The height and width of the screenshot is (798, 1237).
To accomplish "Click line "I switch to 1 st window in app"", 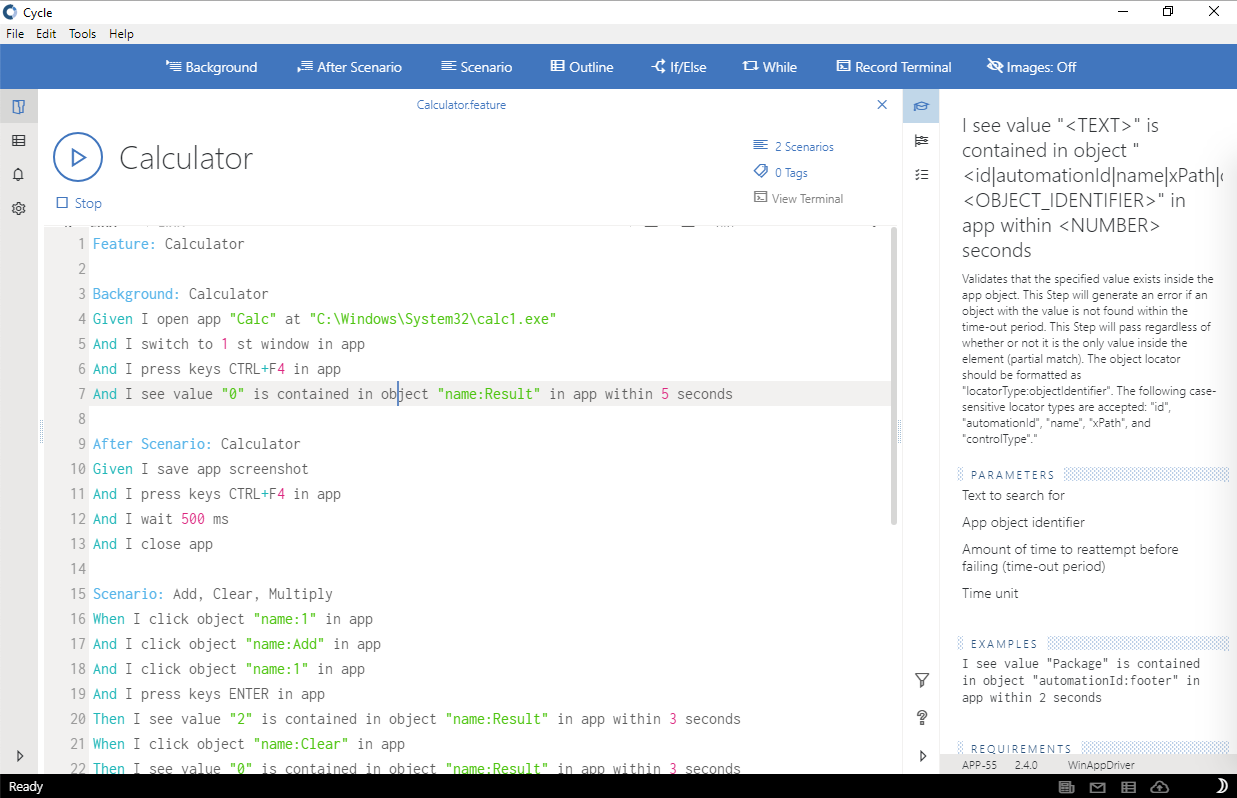I will (x=228, y=344).
